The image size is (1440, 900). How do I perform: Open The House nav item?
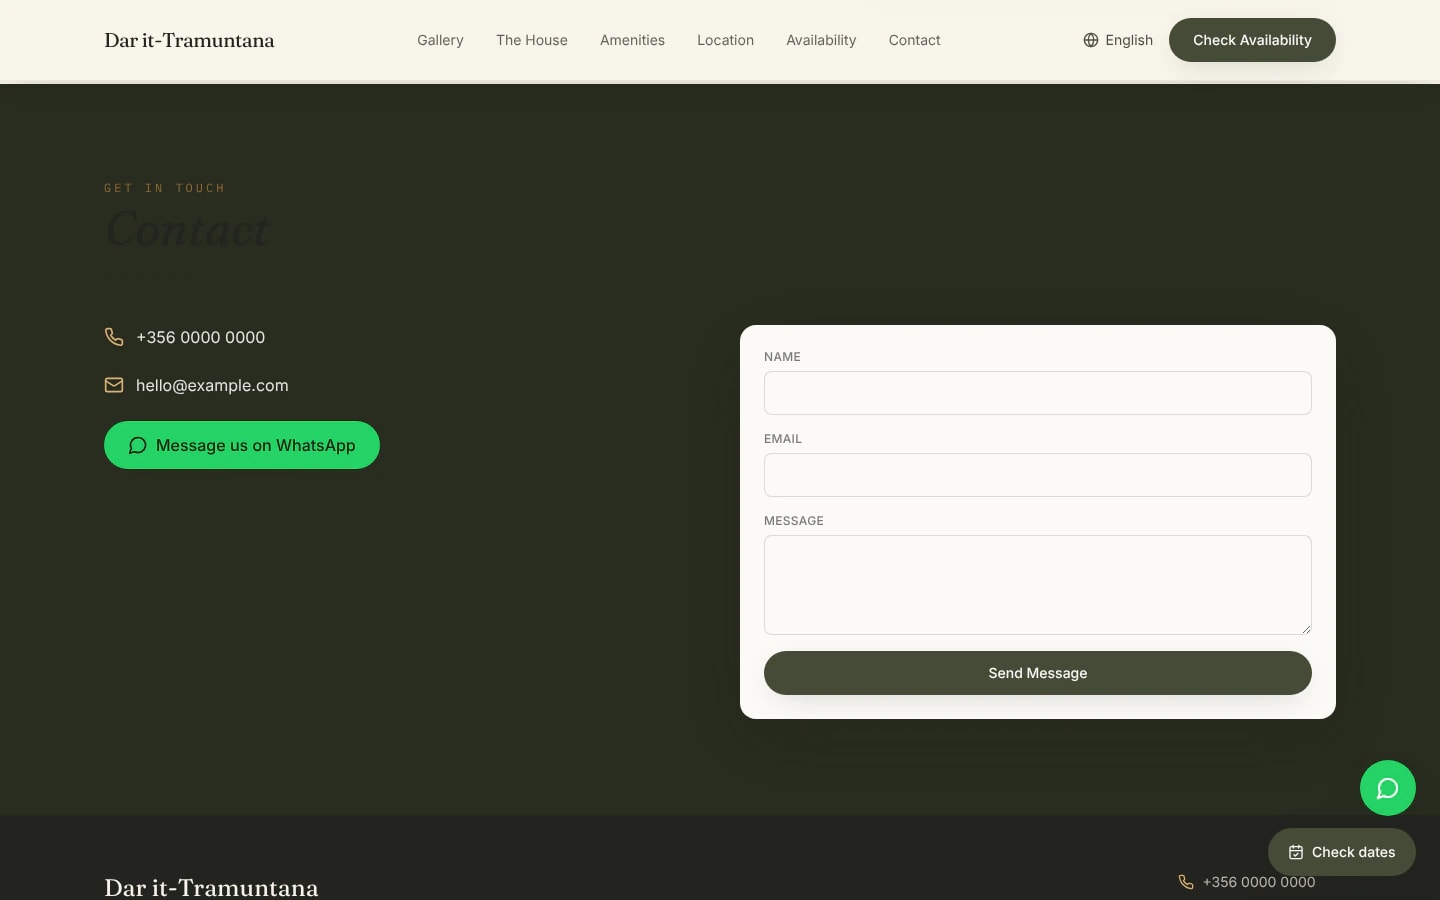pyautogui.click(x=532, y=40)
